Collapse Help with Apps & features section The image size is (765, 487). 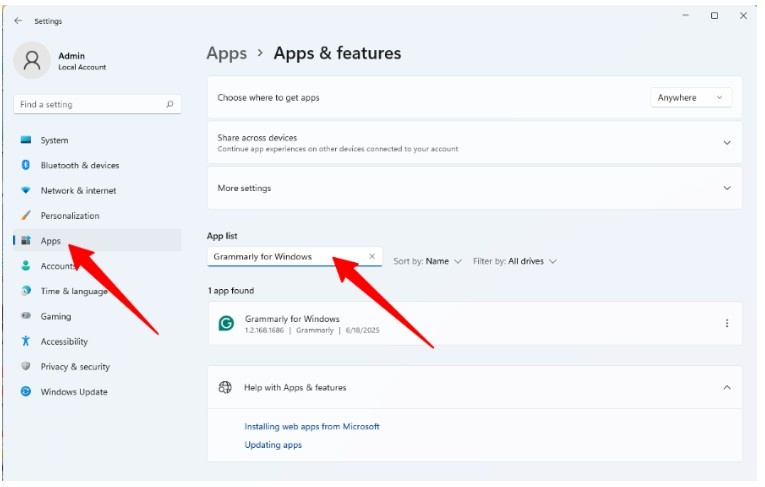727,387
